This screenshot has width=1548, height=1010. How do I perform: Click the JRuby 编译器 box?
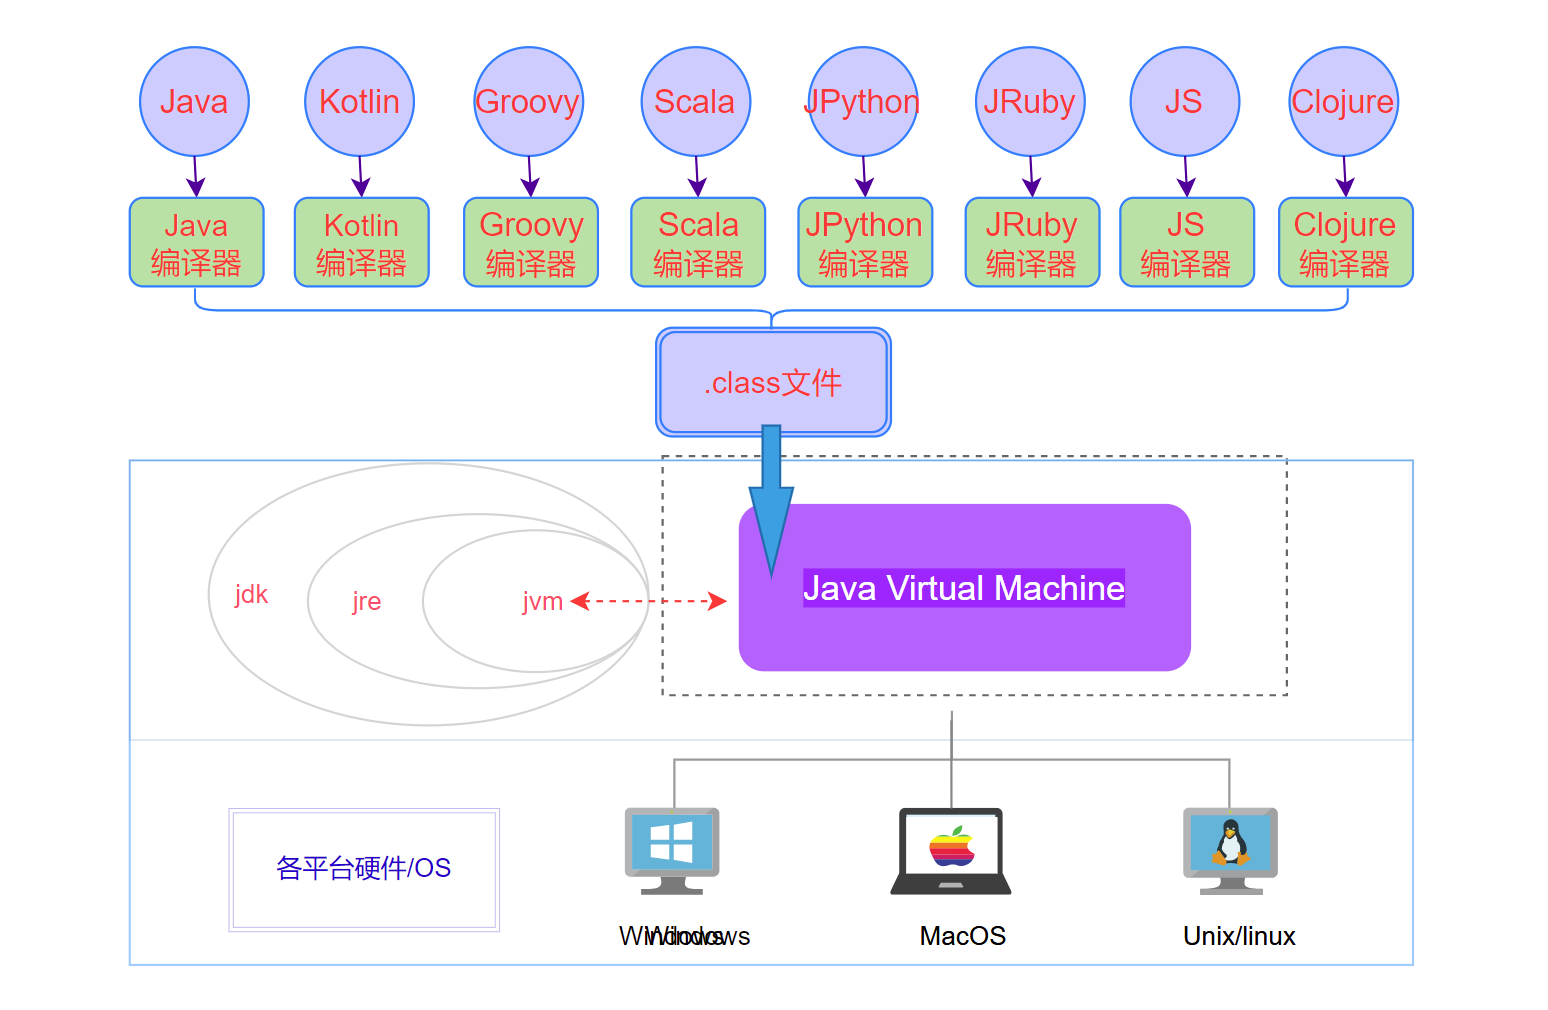pos(1032,242)
